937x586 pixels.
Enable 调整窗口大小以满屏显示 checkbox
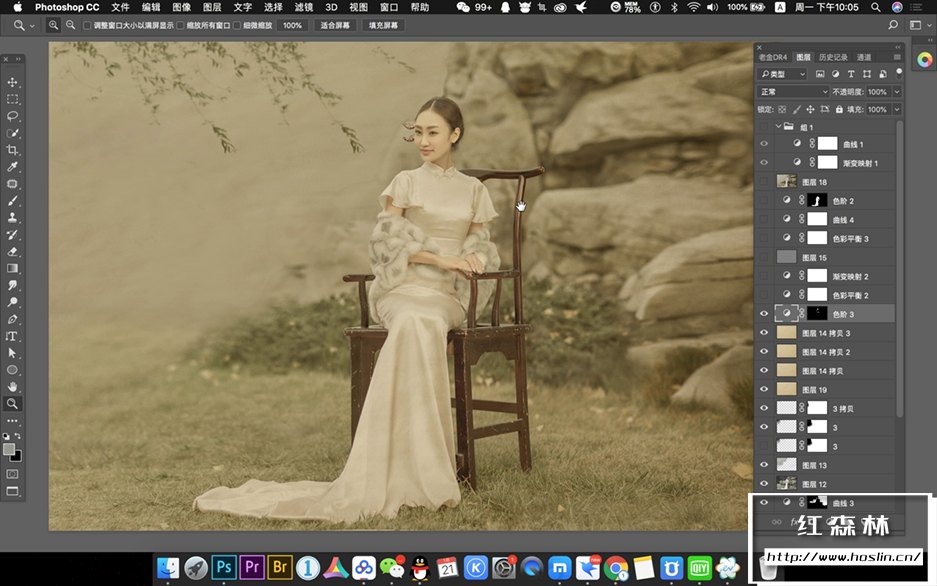point(87,25)
